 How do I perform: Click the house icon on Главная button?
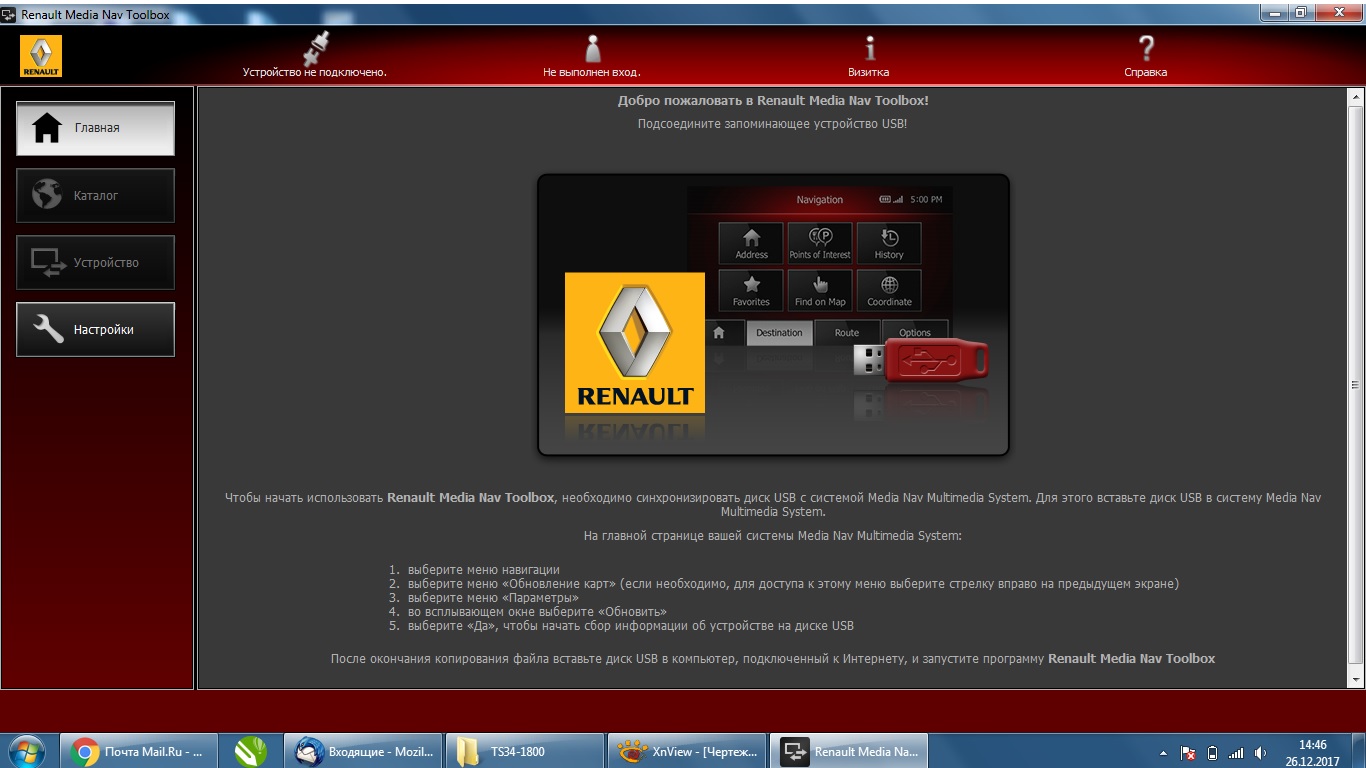click(x=47, y=128)
